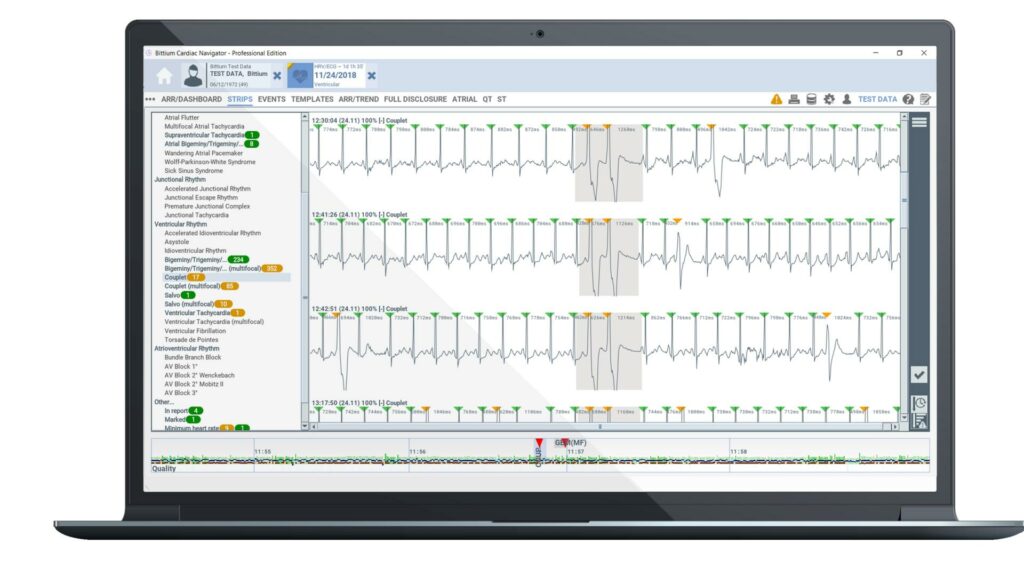Viewport: 1024px width, 576px height.
Task: Open the database icon
Action: point(811,99)
